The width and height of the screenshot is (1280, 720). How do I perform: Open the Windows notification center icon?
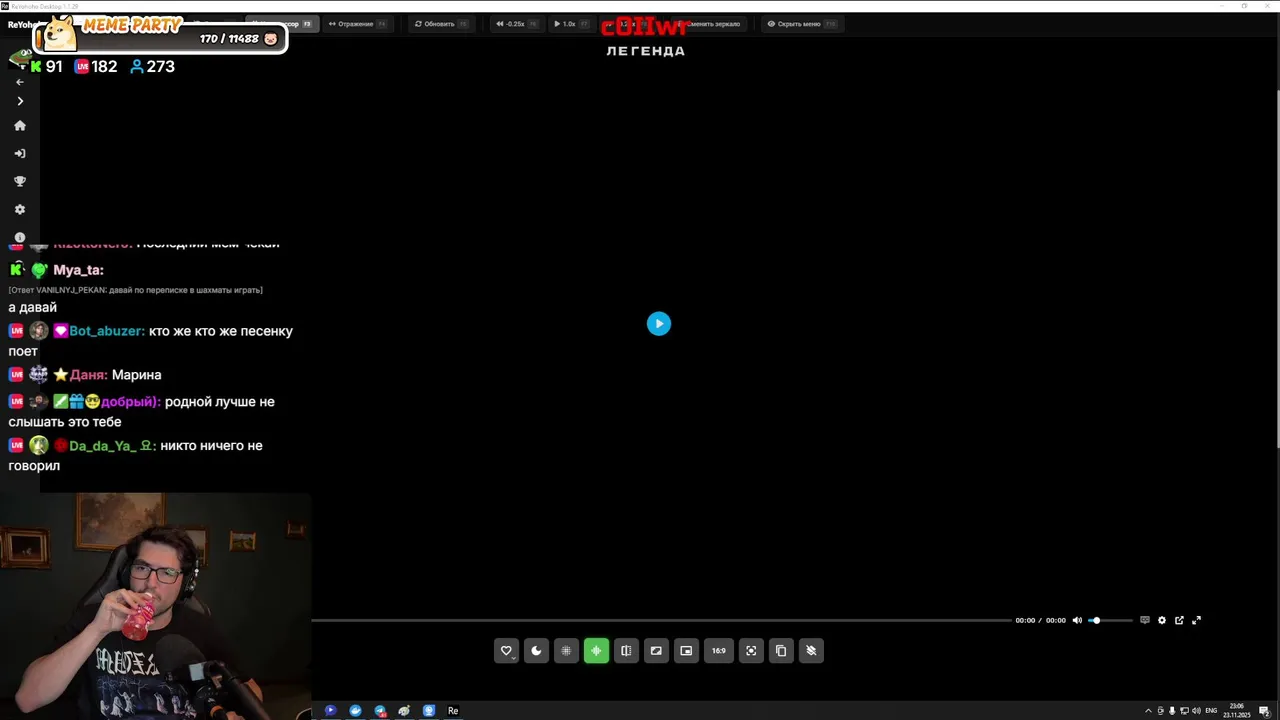pos(1264,711)
